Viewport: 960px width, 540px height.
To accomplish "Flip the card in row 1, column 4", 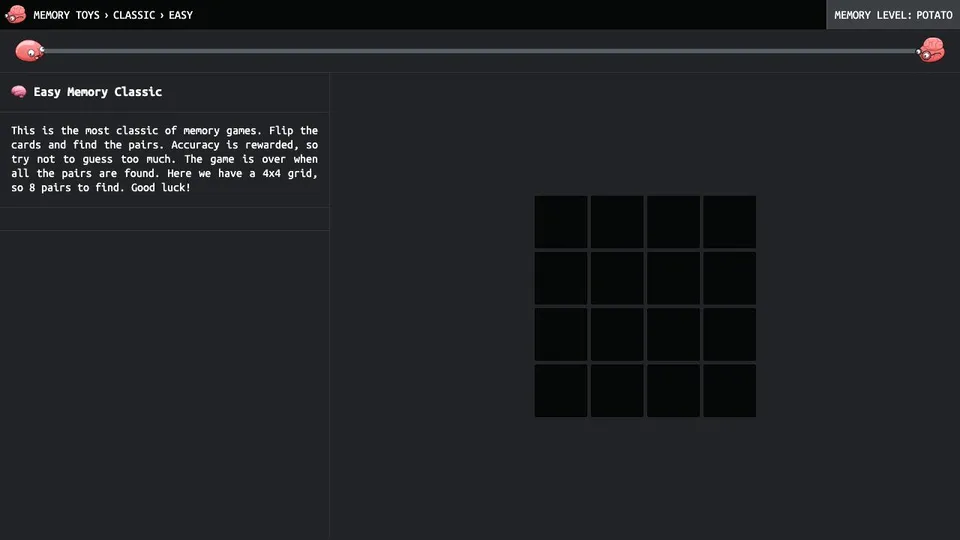I will click(730, 222).
